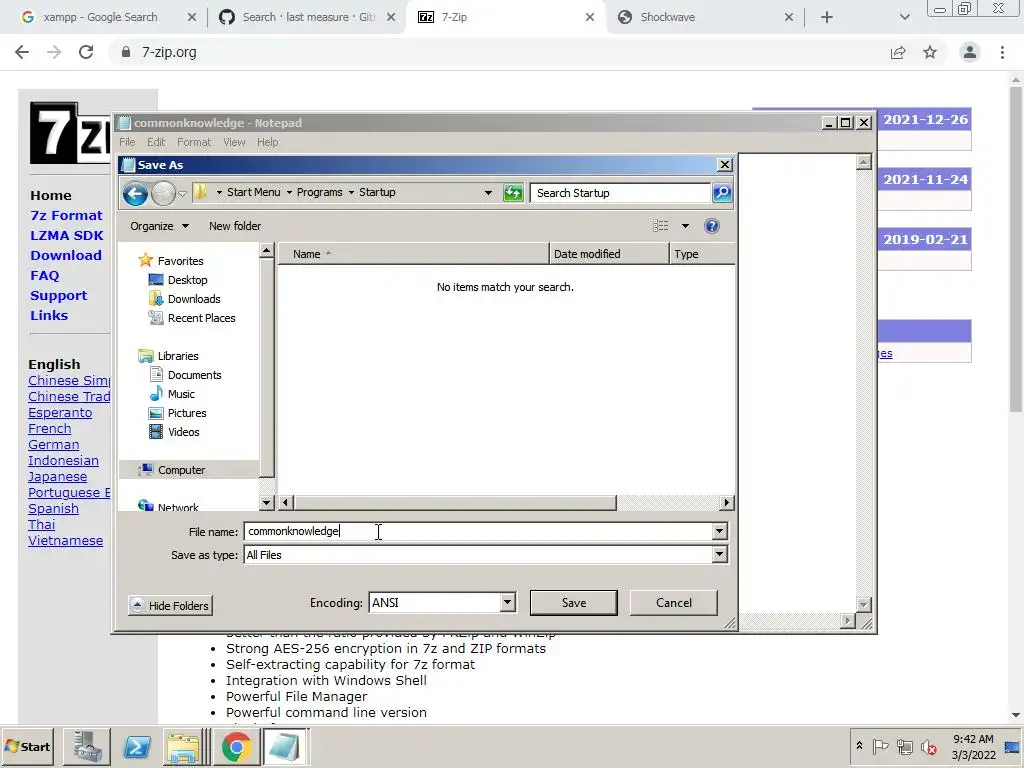Open the Help question mark icon
Screen dimensions: 1024x768
[712, 226]
